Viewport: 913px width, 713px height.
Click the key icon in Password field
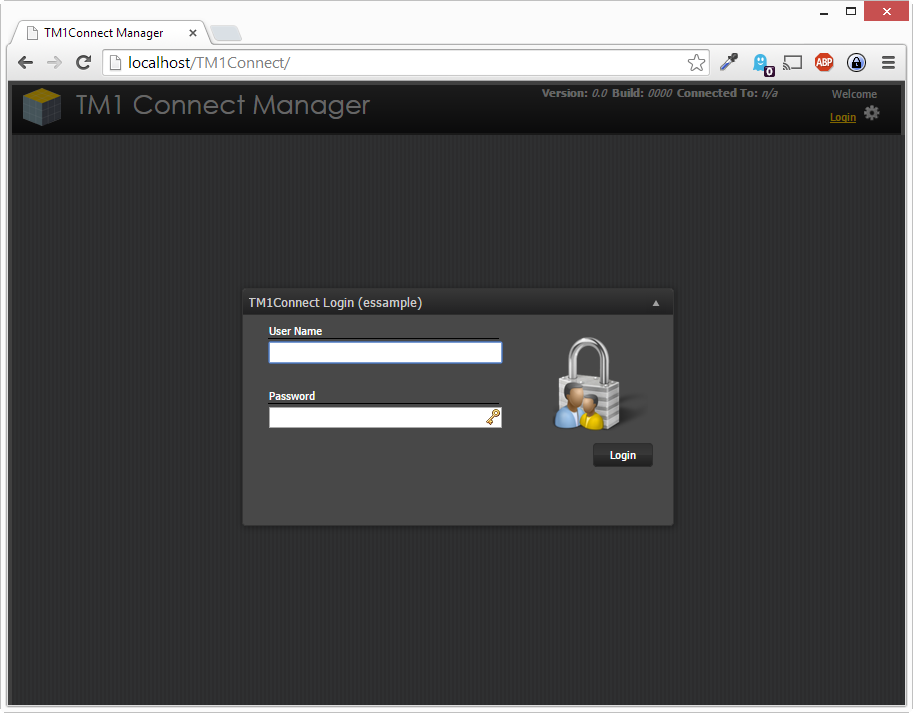(493, 417)
